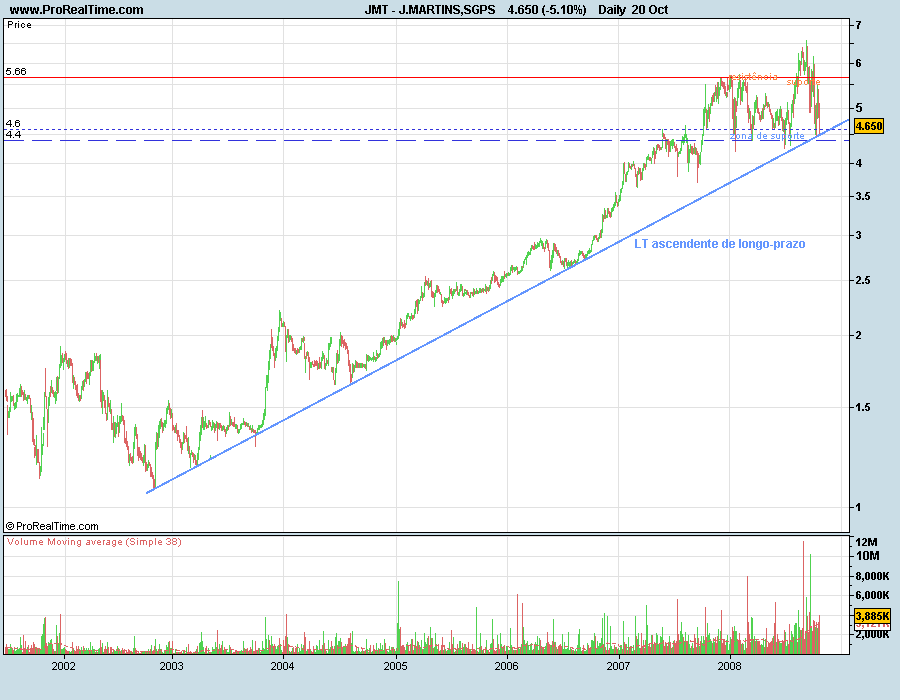Click the 2004 date axis label

pyautogui.click(x=282, y=666)
